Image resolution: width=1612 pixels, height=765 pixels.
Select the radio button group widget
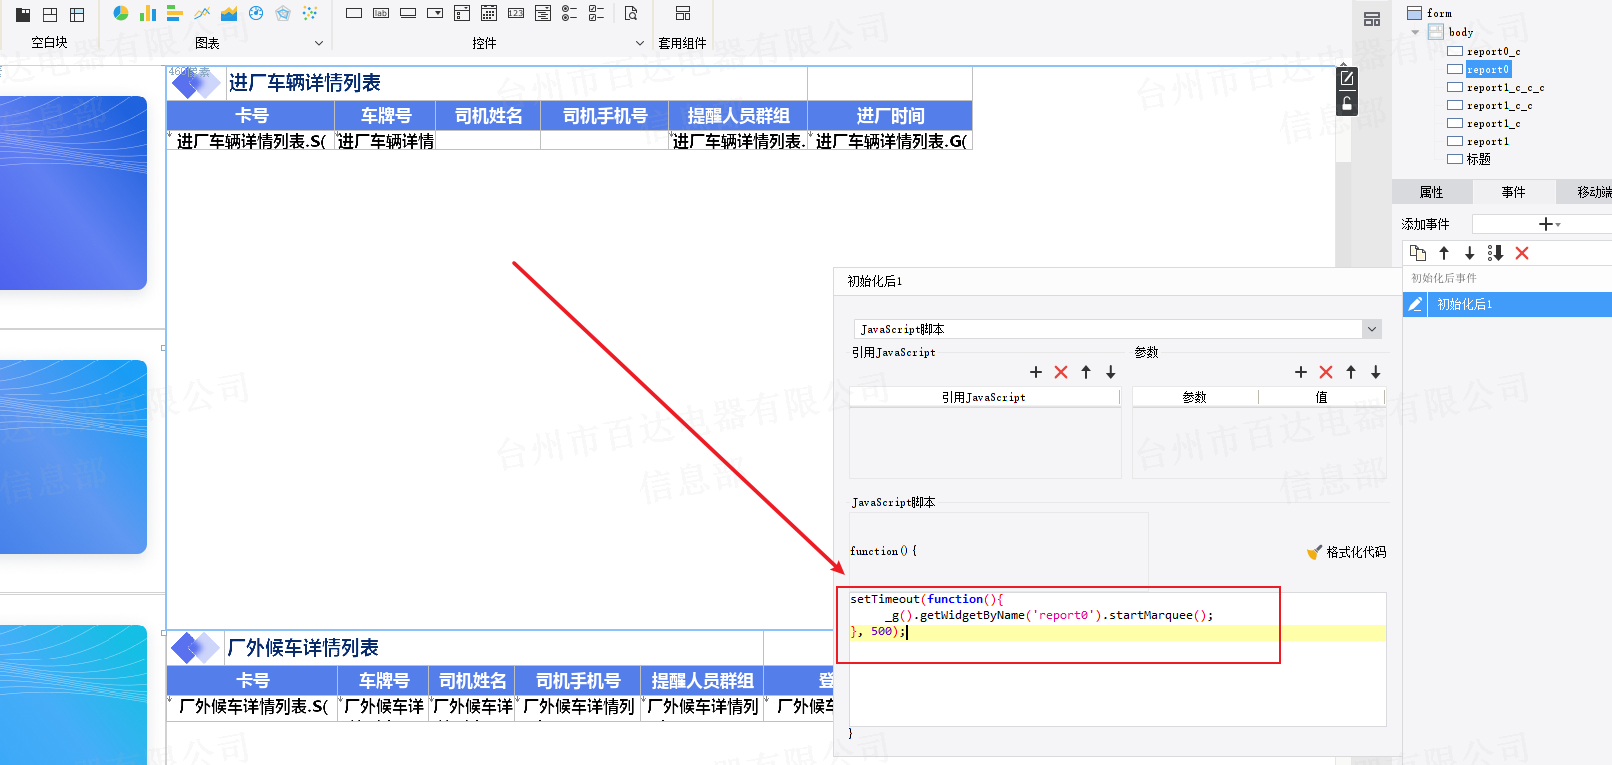click(569, 13)
